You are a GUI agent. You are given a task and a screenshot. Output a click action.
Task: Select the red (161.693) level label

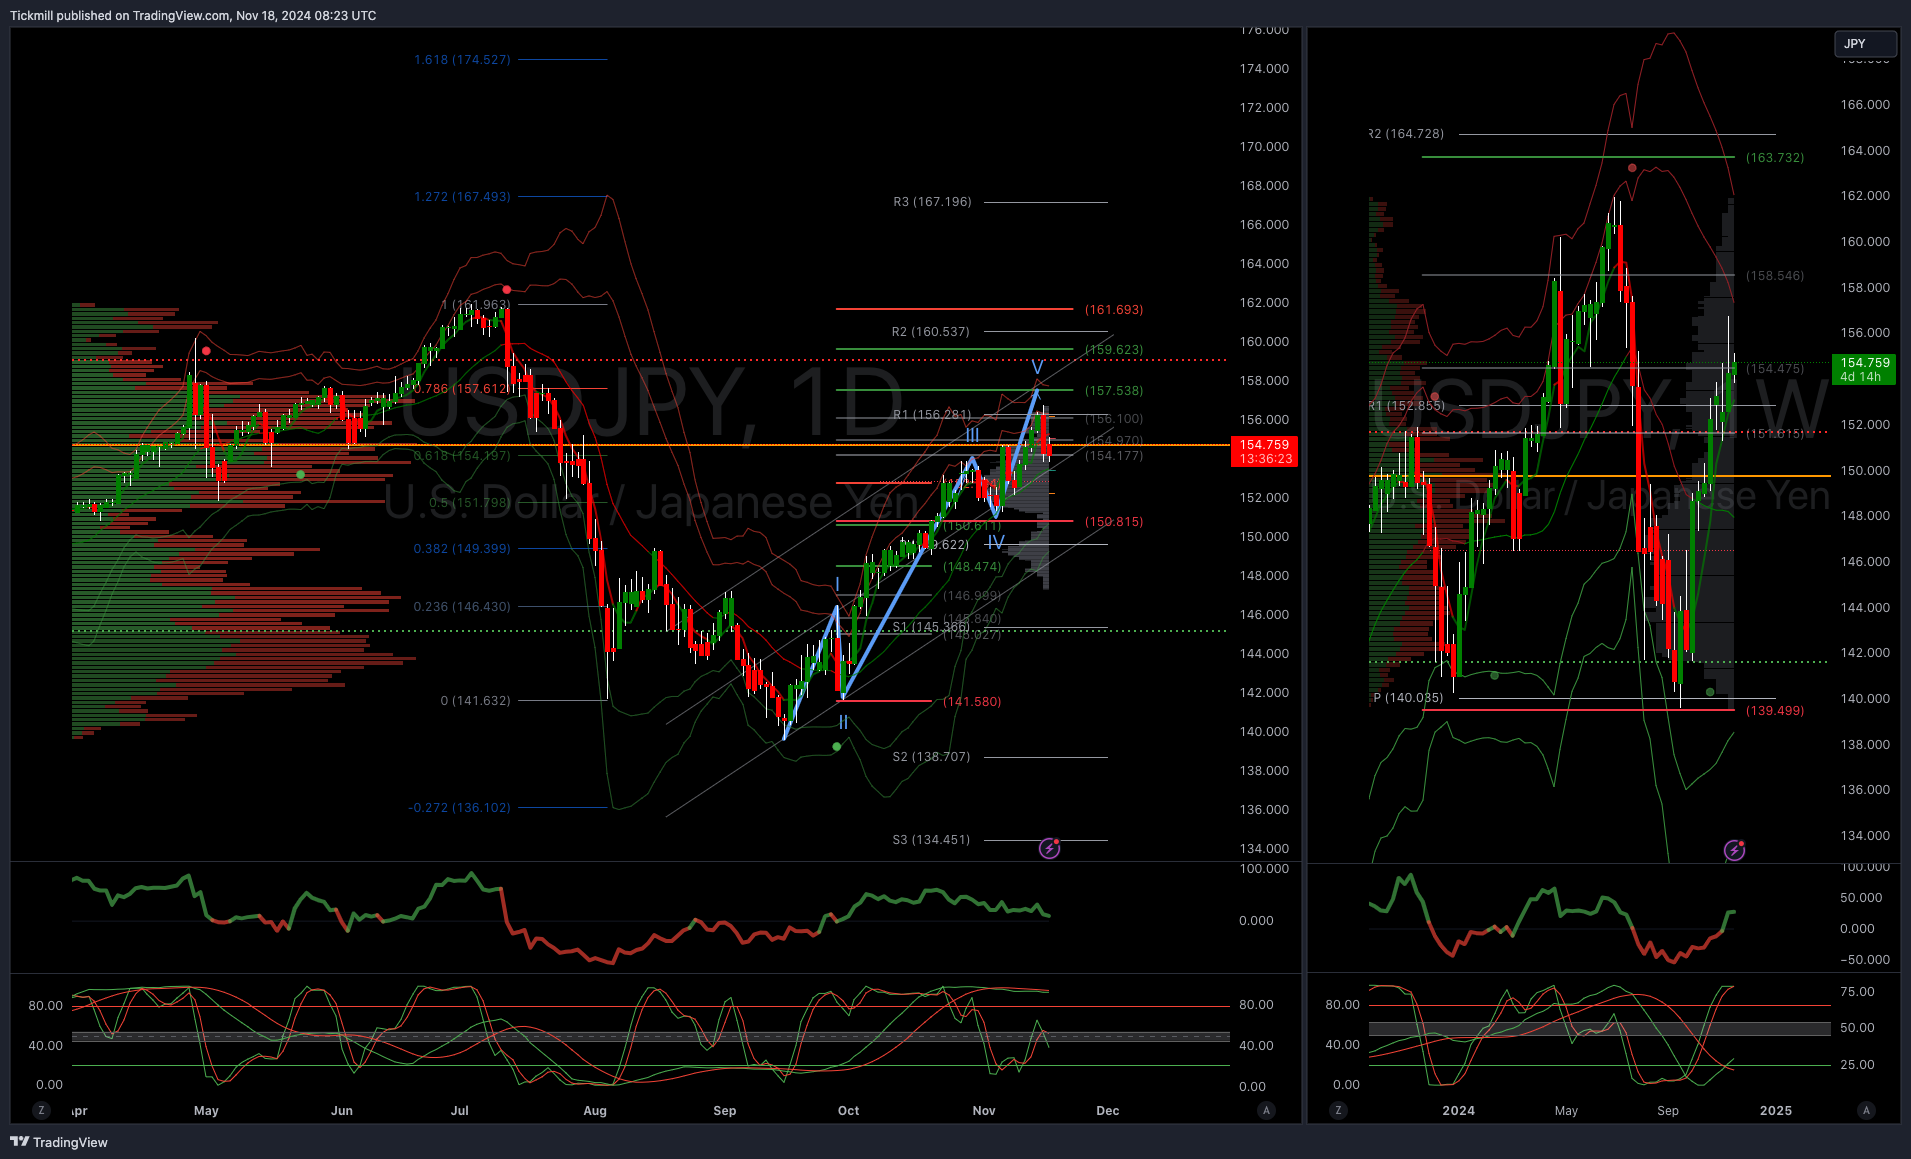pos(1114,310)
